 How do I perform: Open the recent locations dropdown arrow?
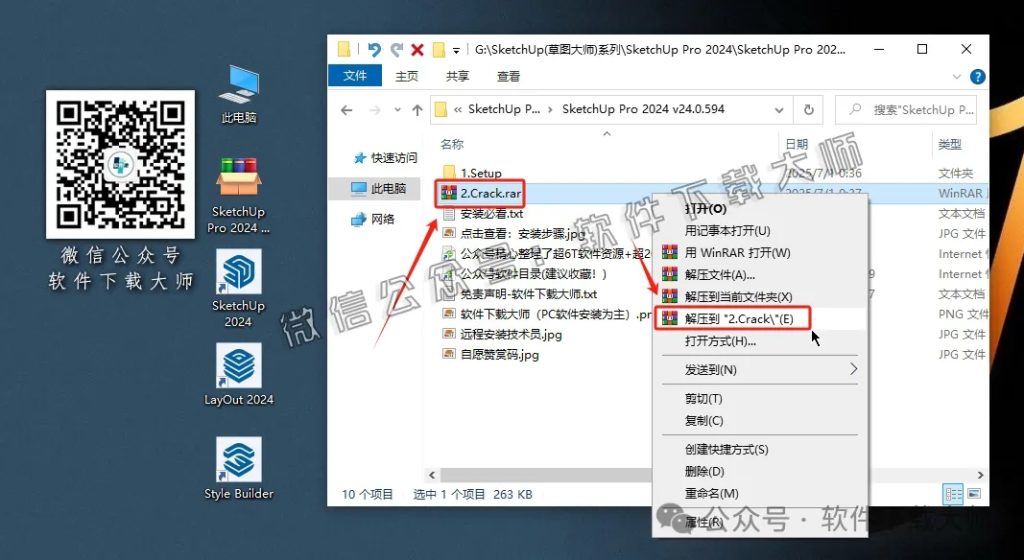pos(397,110)
